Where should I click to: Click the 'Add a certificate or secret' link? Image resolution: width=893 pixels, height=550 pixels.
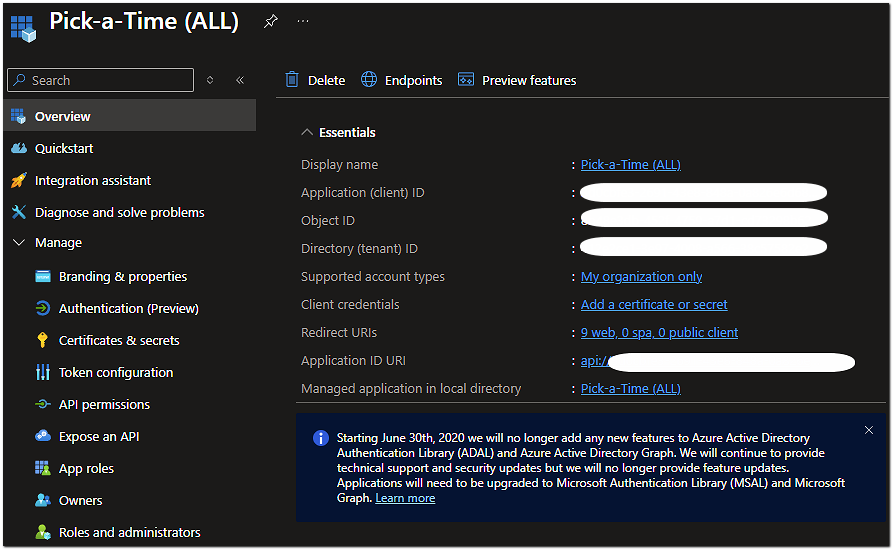tap(654, 304)
